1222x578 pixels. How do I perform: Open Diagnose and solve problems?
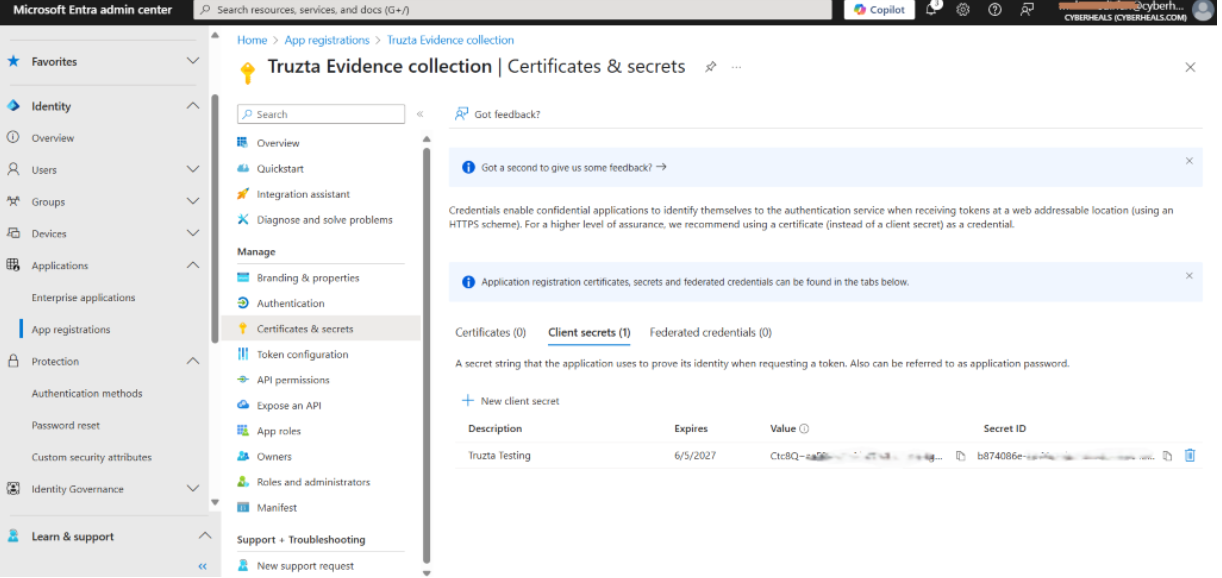point(325,220)
